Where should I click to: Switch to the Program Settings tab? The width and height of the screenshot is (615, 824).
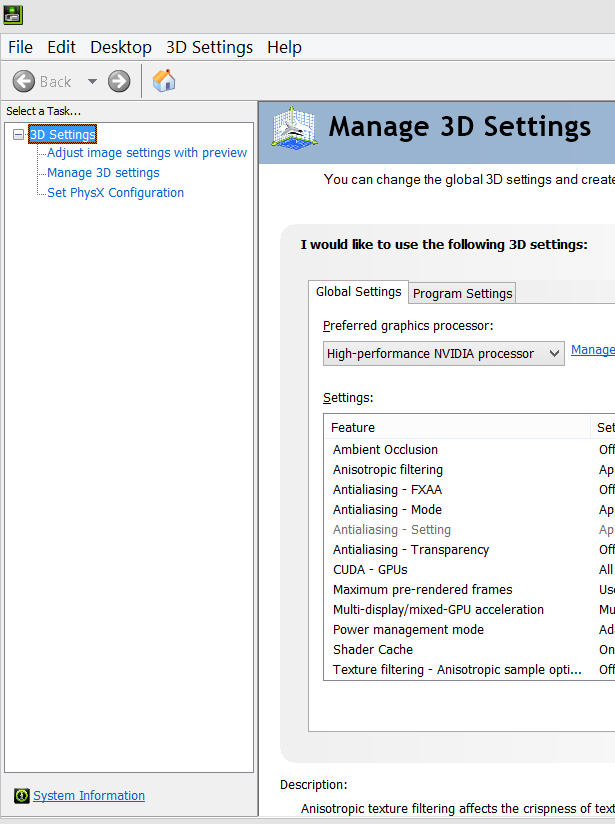point(463,293)
